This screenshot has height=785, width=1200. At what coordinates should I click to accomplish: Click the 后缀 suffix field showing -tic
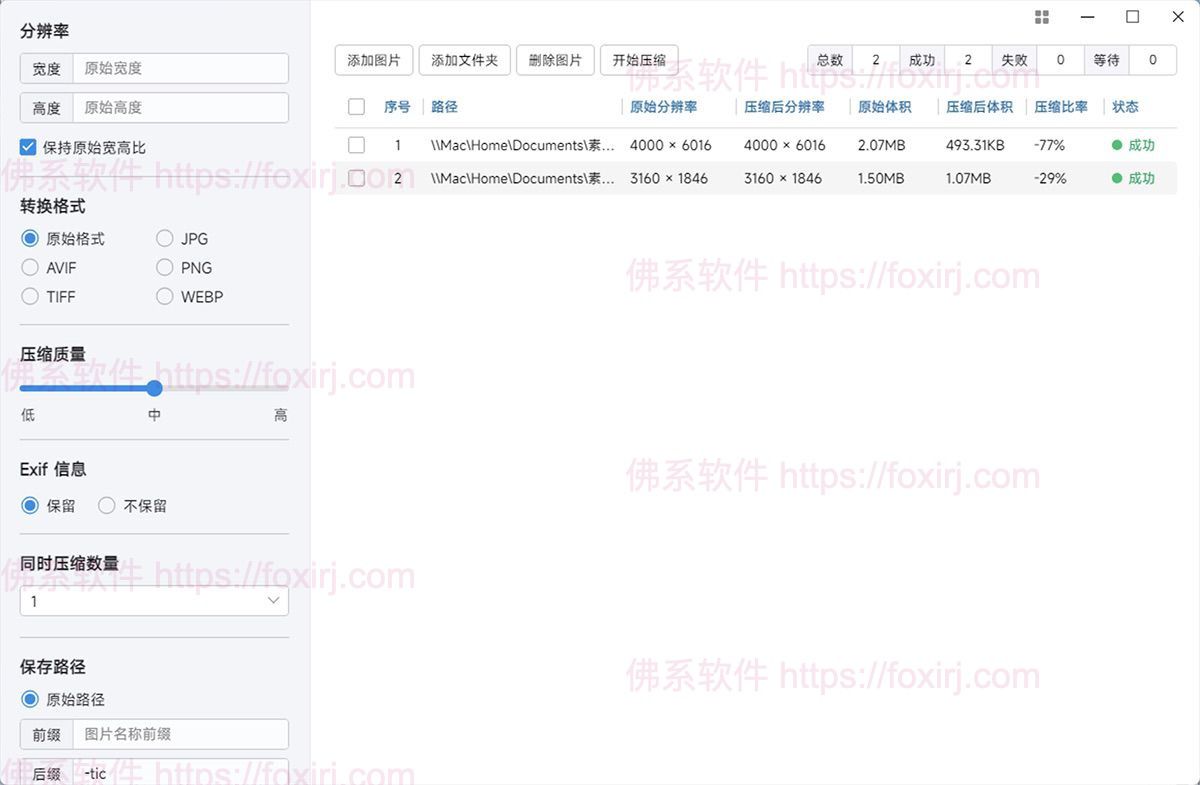[180, 773]
